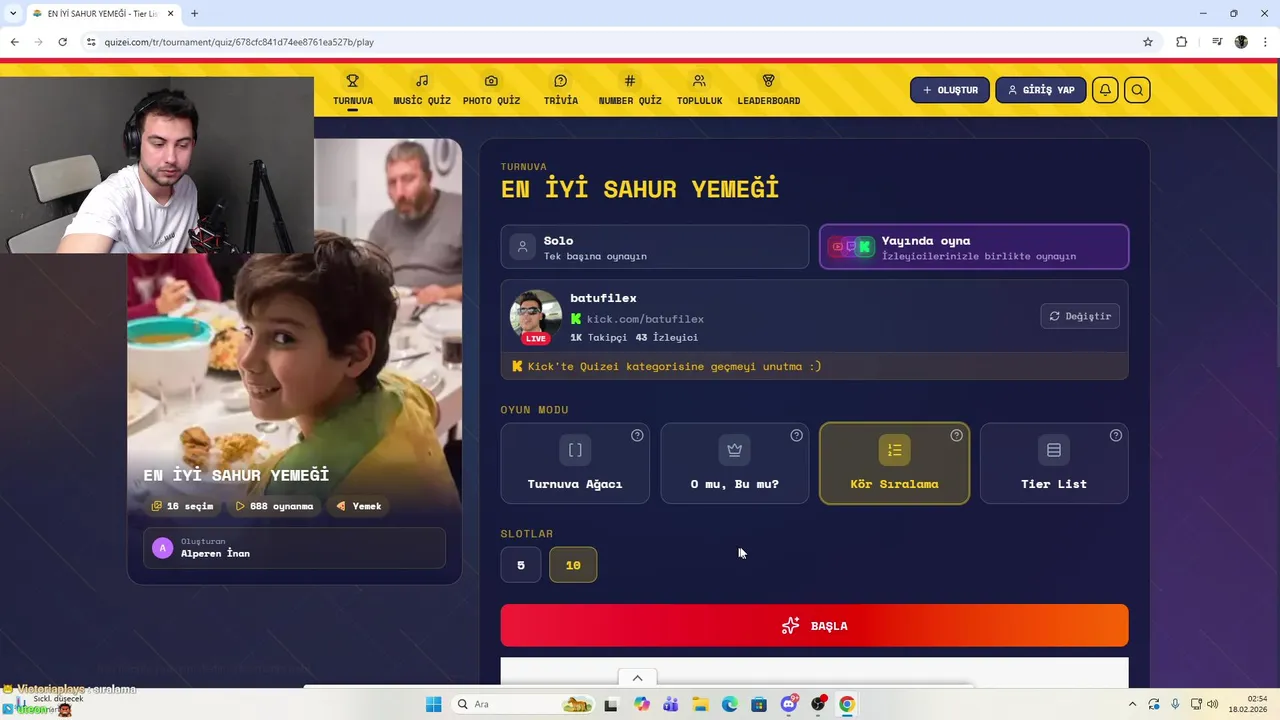The image size is (1280, 720).
Task: Start the quiz with Başla
Action: pyautogui.click(x=814, y=625)
